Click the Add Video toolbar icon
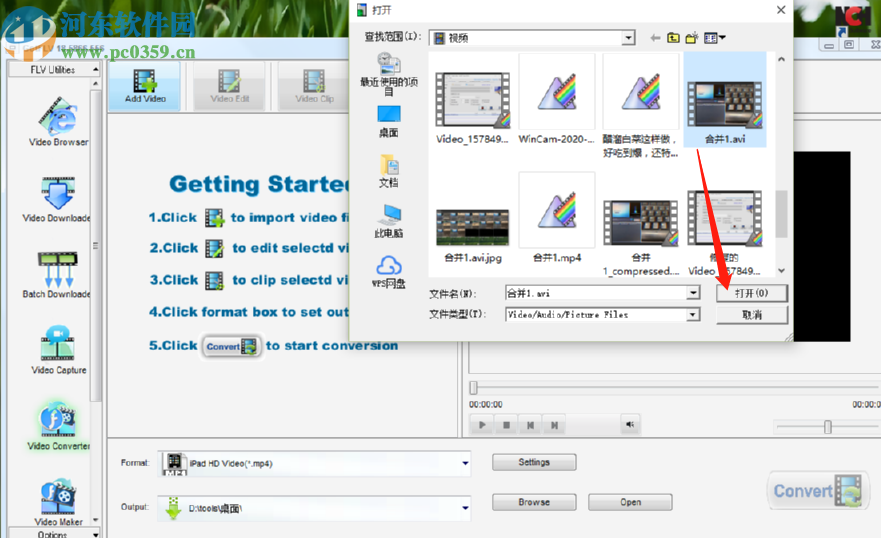Viewport: 881px width, 538px height. coord(144,86)
